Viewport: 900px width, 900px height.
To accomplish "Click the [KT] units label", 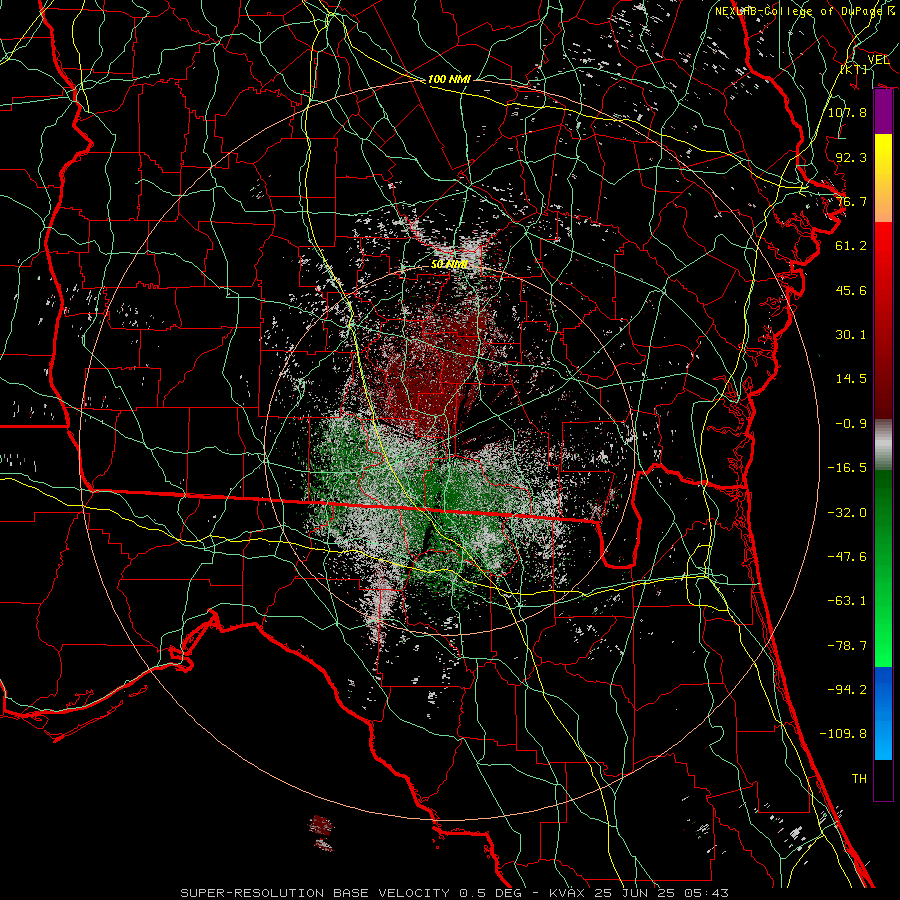I will (854, 69).
